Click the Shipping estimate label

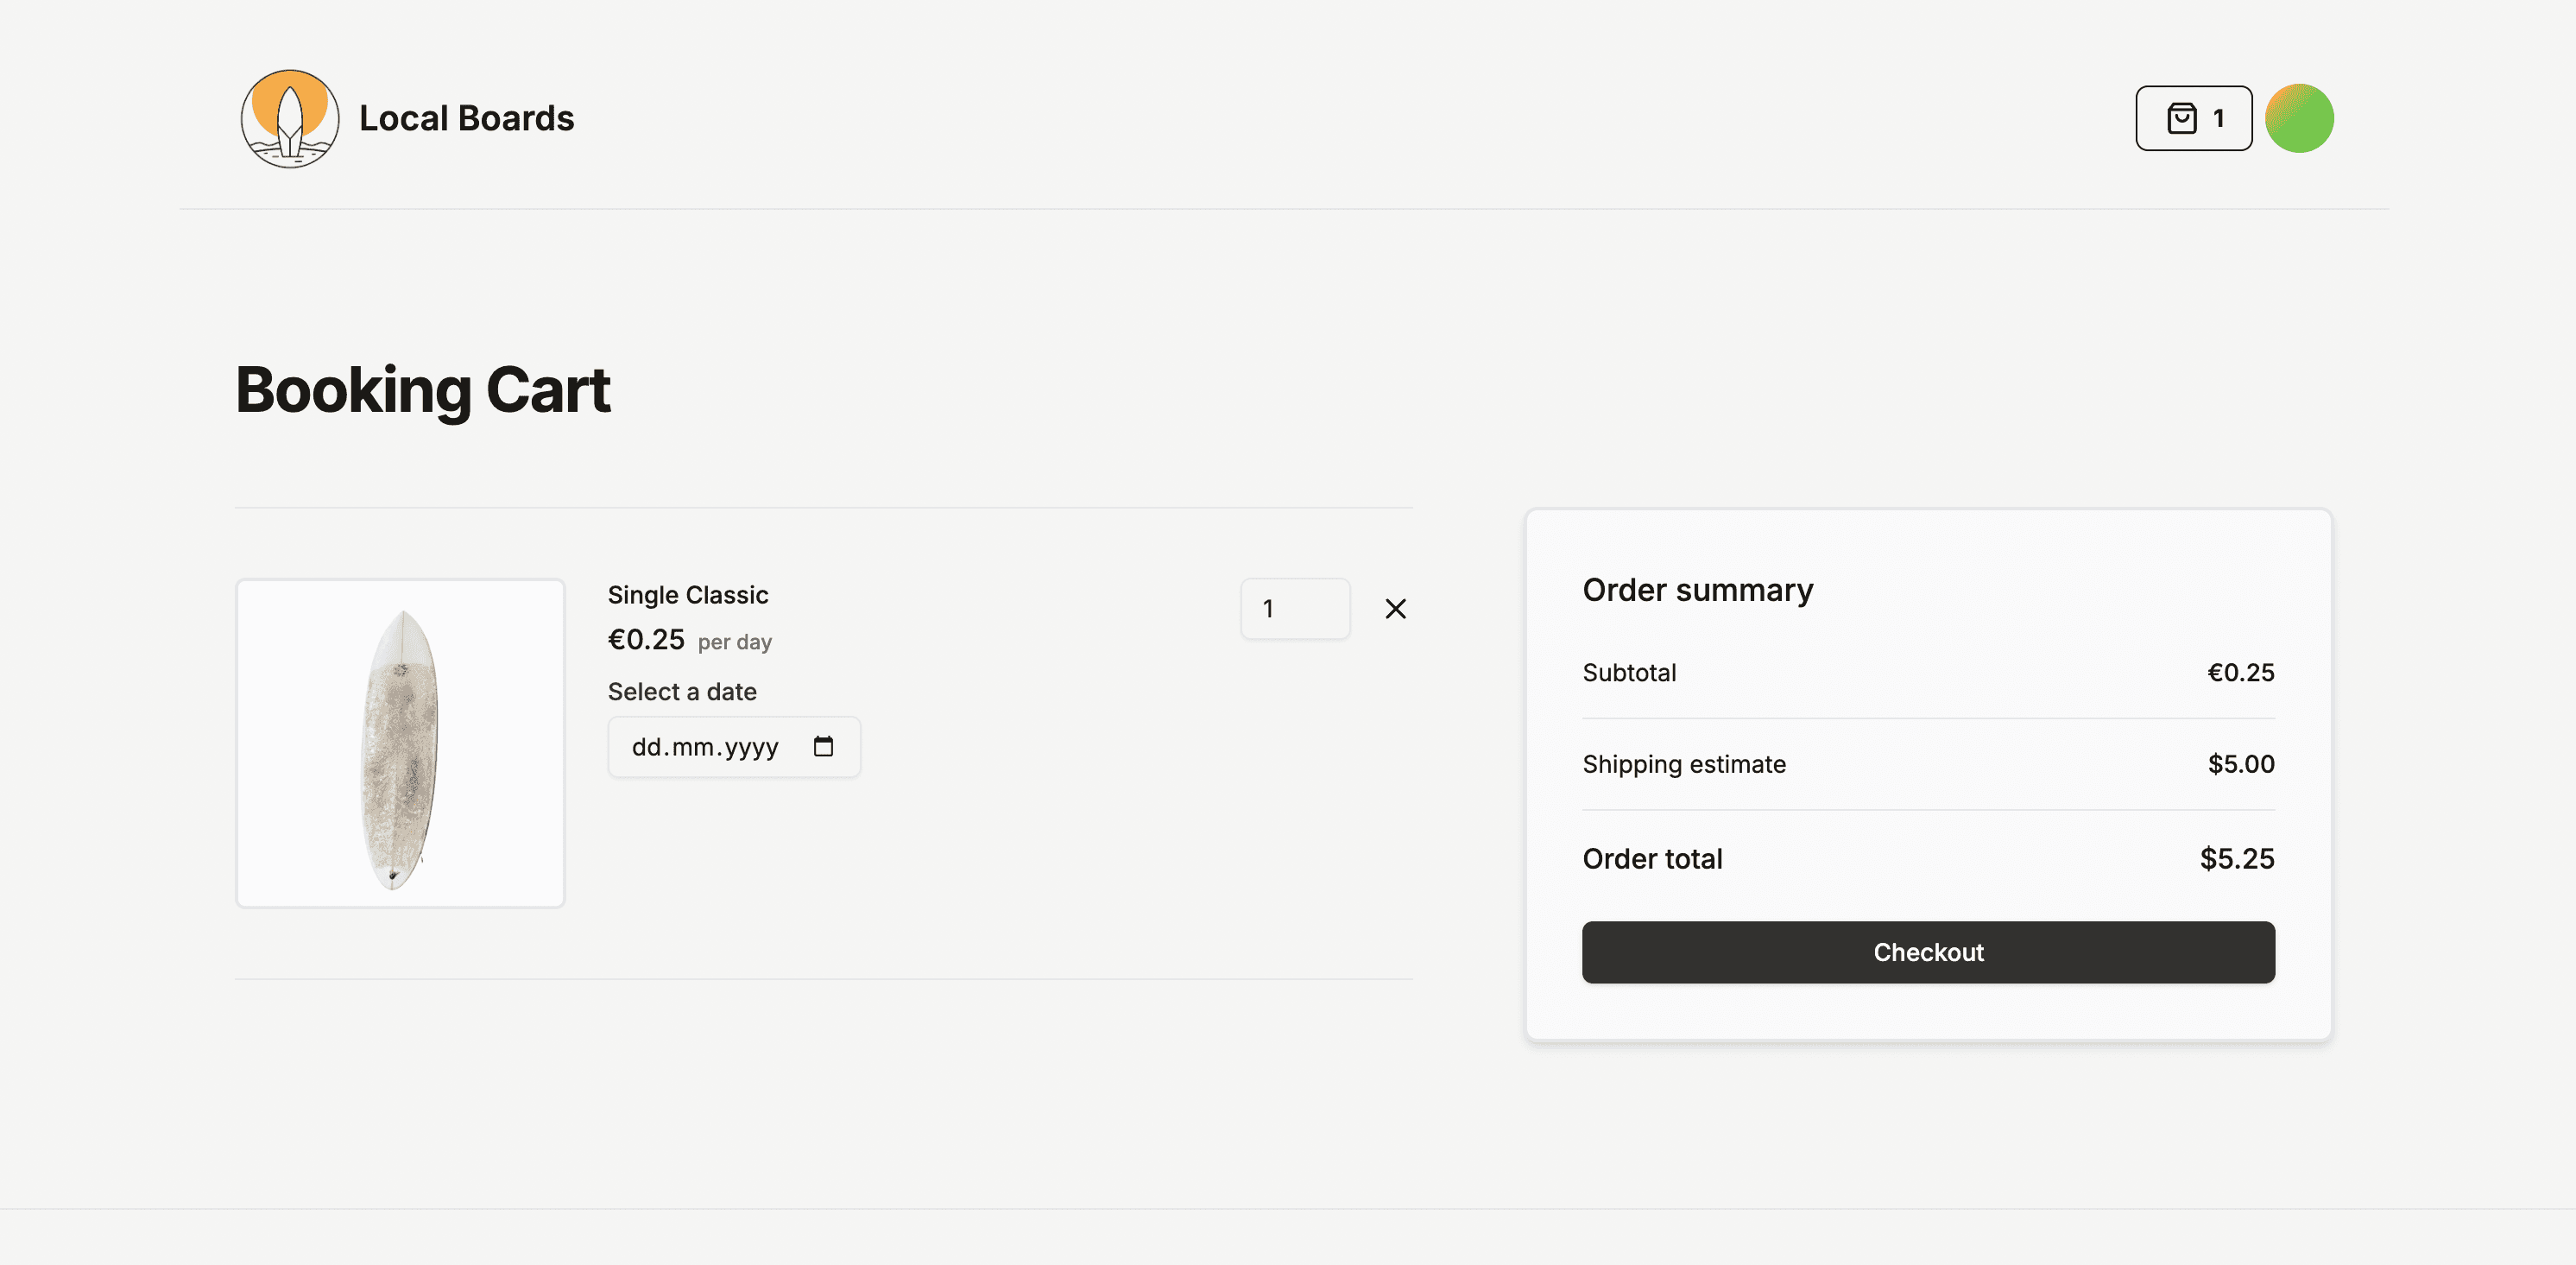1684,764
